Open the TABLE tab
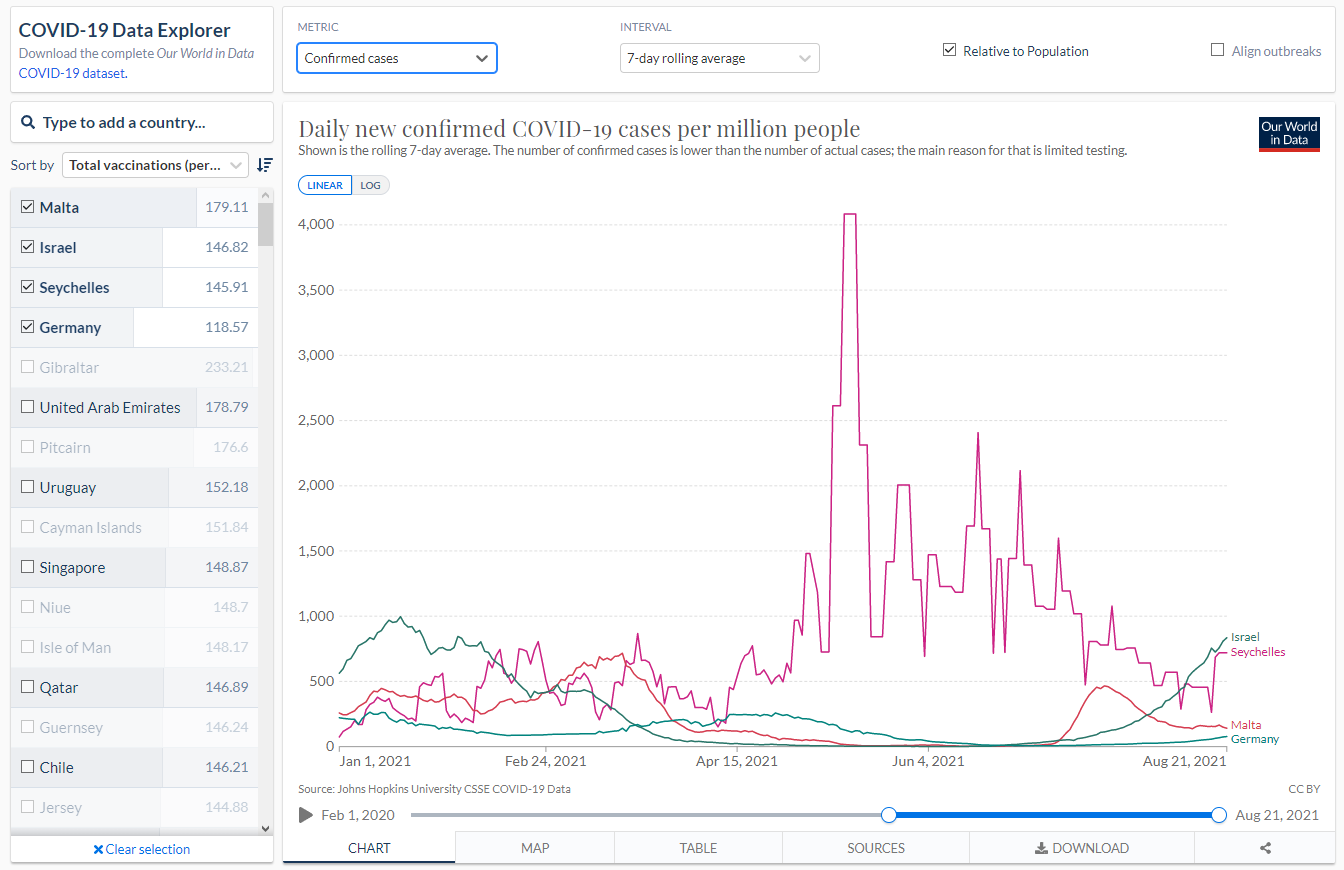 point(698,848)
